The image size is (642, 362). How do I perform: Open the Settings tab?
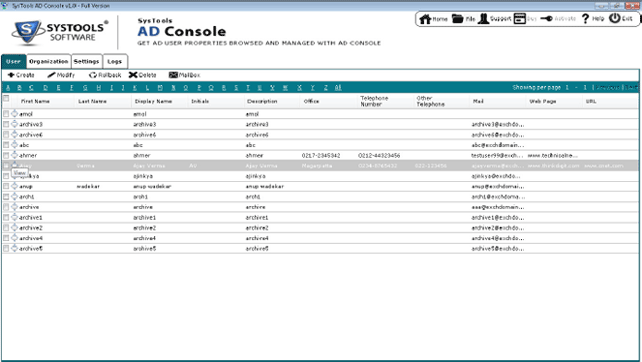(86, 61)
